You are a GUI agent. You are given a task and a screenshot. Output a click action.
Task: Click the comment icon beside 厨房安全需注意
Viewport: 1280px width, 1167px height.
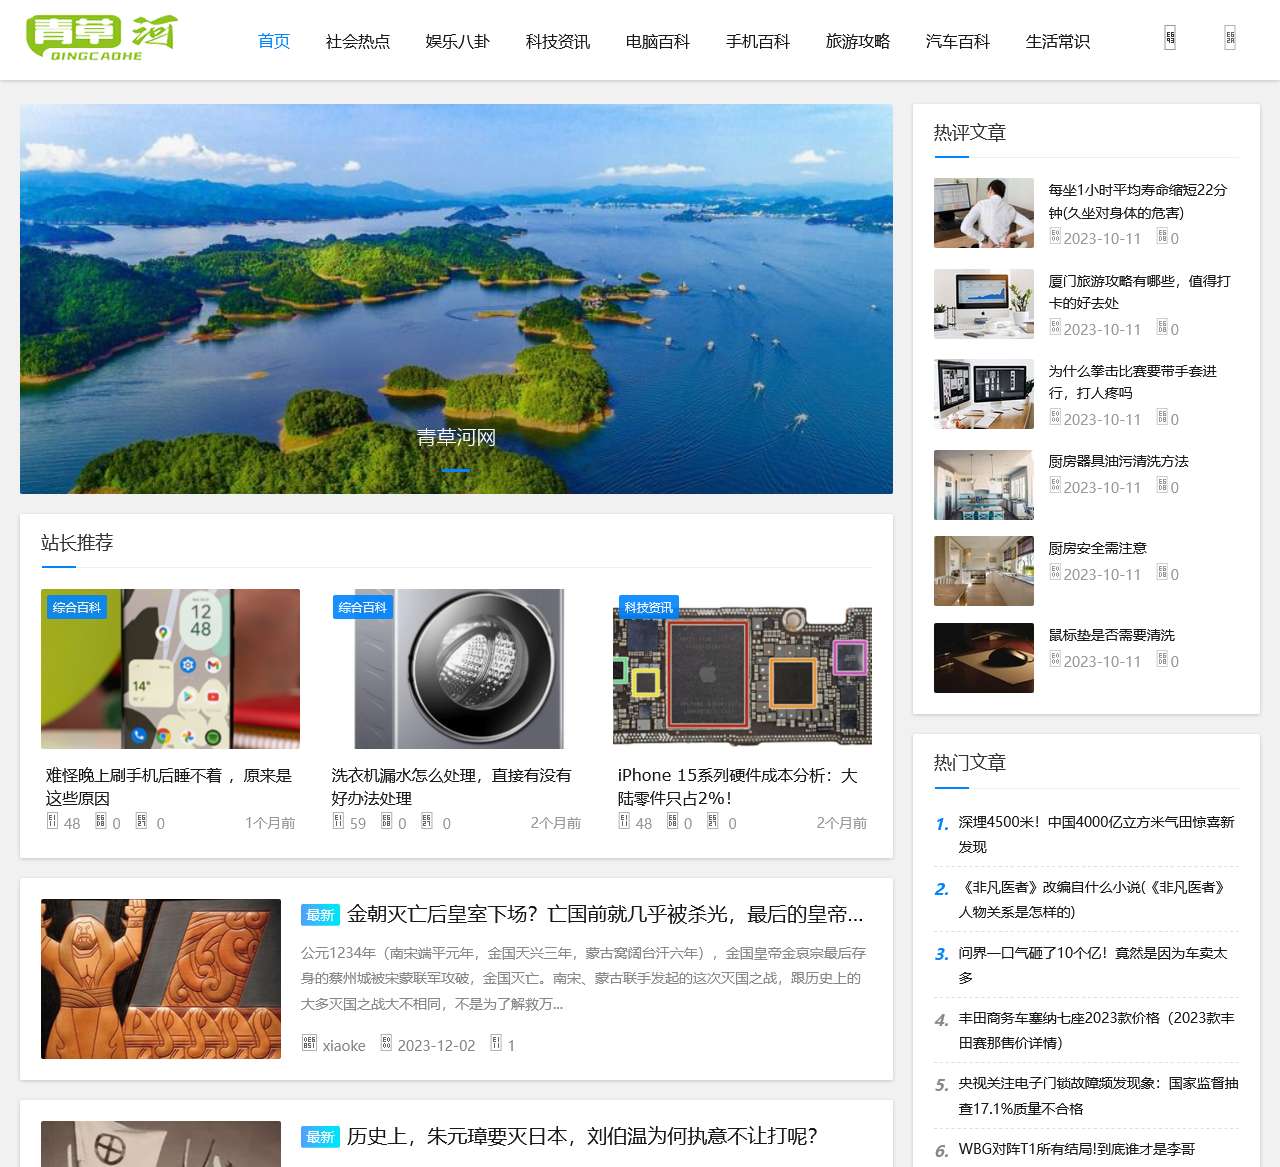(x=1160, y=574)
